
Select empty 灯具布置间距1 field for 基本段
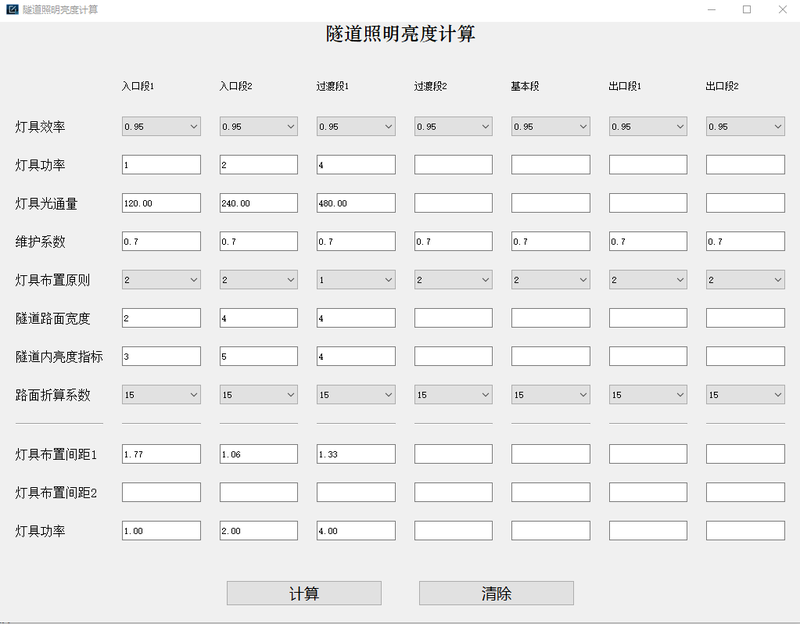pyautogui.click(x=551, y=454)
